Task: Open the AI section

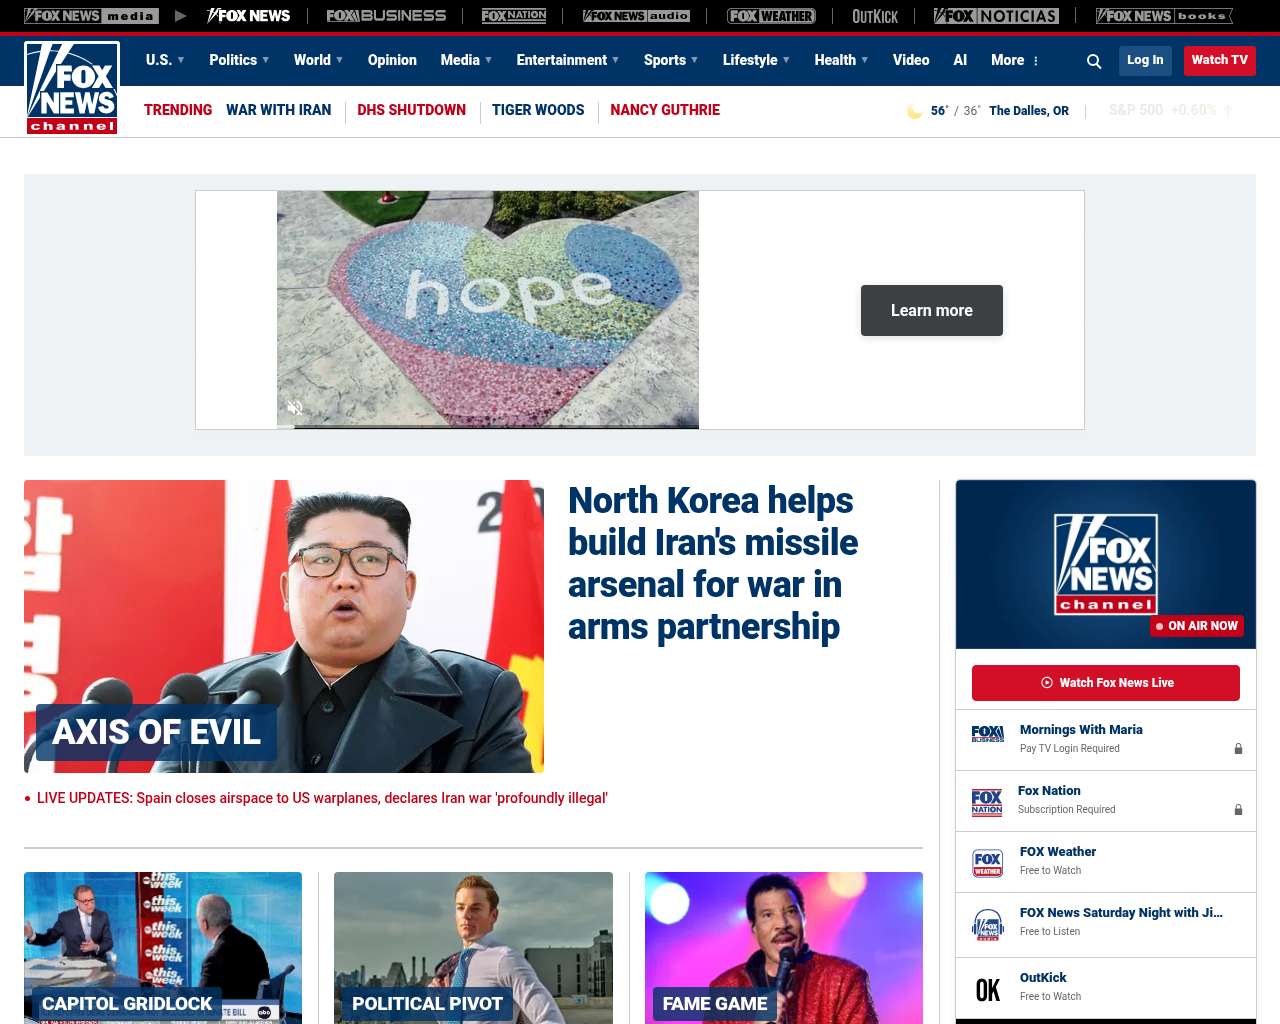Action: pyautogui.click(x=960, y=60)
